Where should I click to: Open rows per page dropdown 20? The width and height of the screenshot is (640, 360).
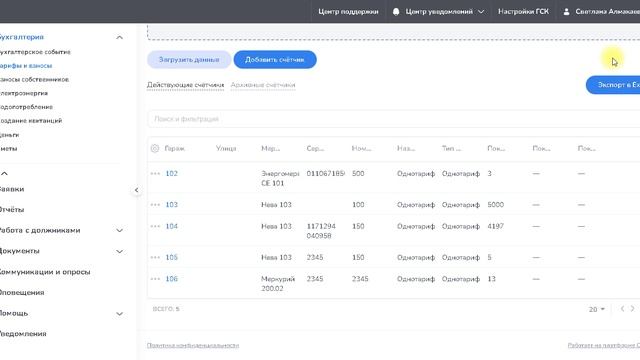tap(597, 309)
